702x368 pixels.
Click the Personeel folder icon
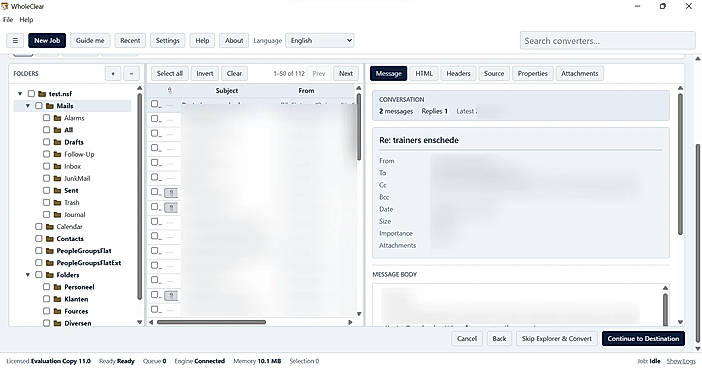[57, 287]
